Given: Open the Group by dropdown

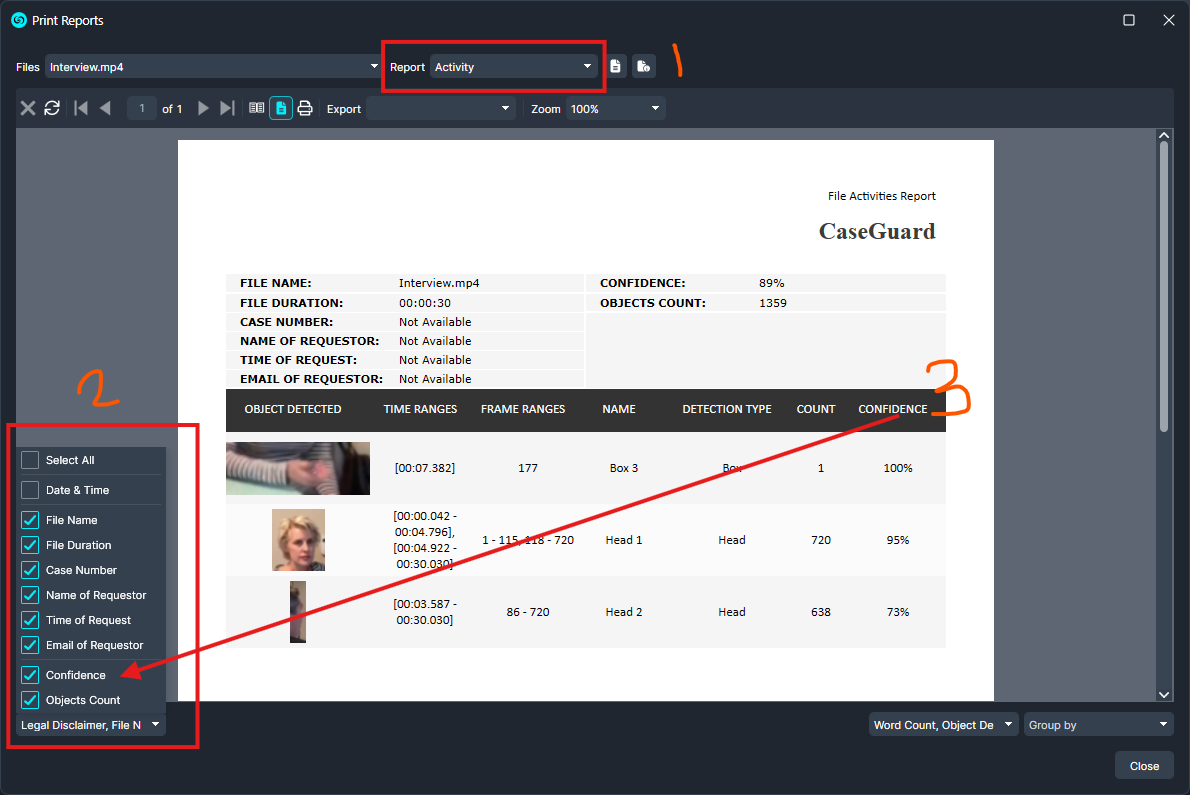Looking at the screenshot, I should (1098, 725).
